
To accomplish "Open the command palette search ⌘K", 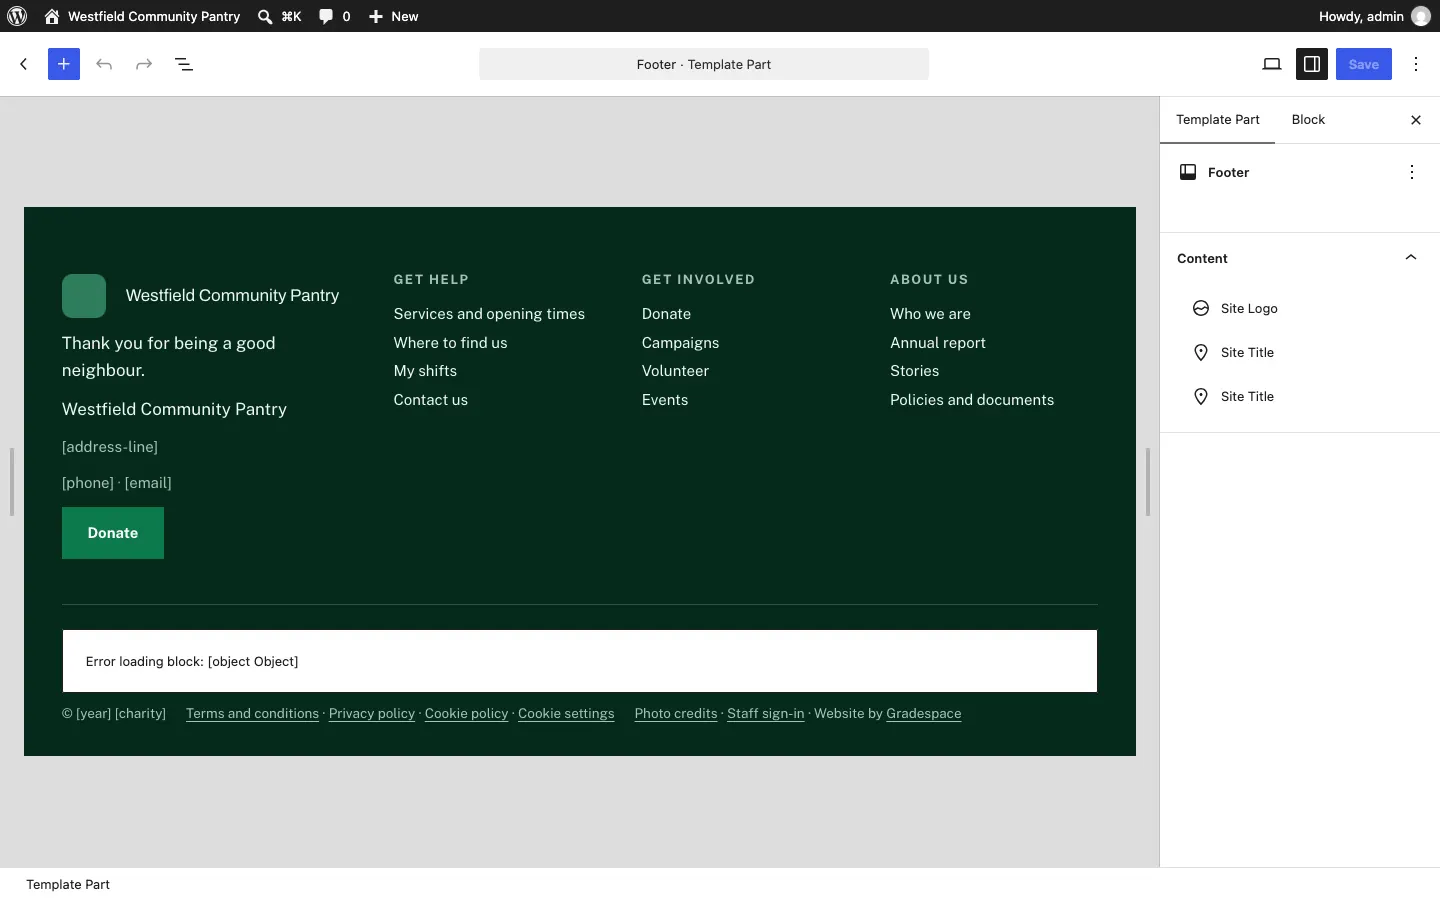I will coord(280,16).
